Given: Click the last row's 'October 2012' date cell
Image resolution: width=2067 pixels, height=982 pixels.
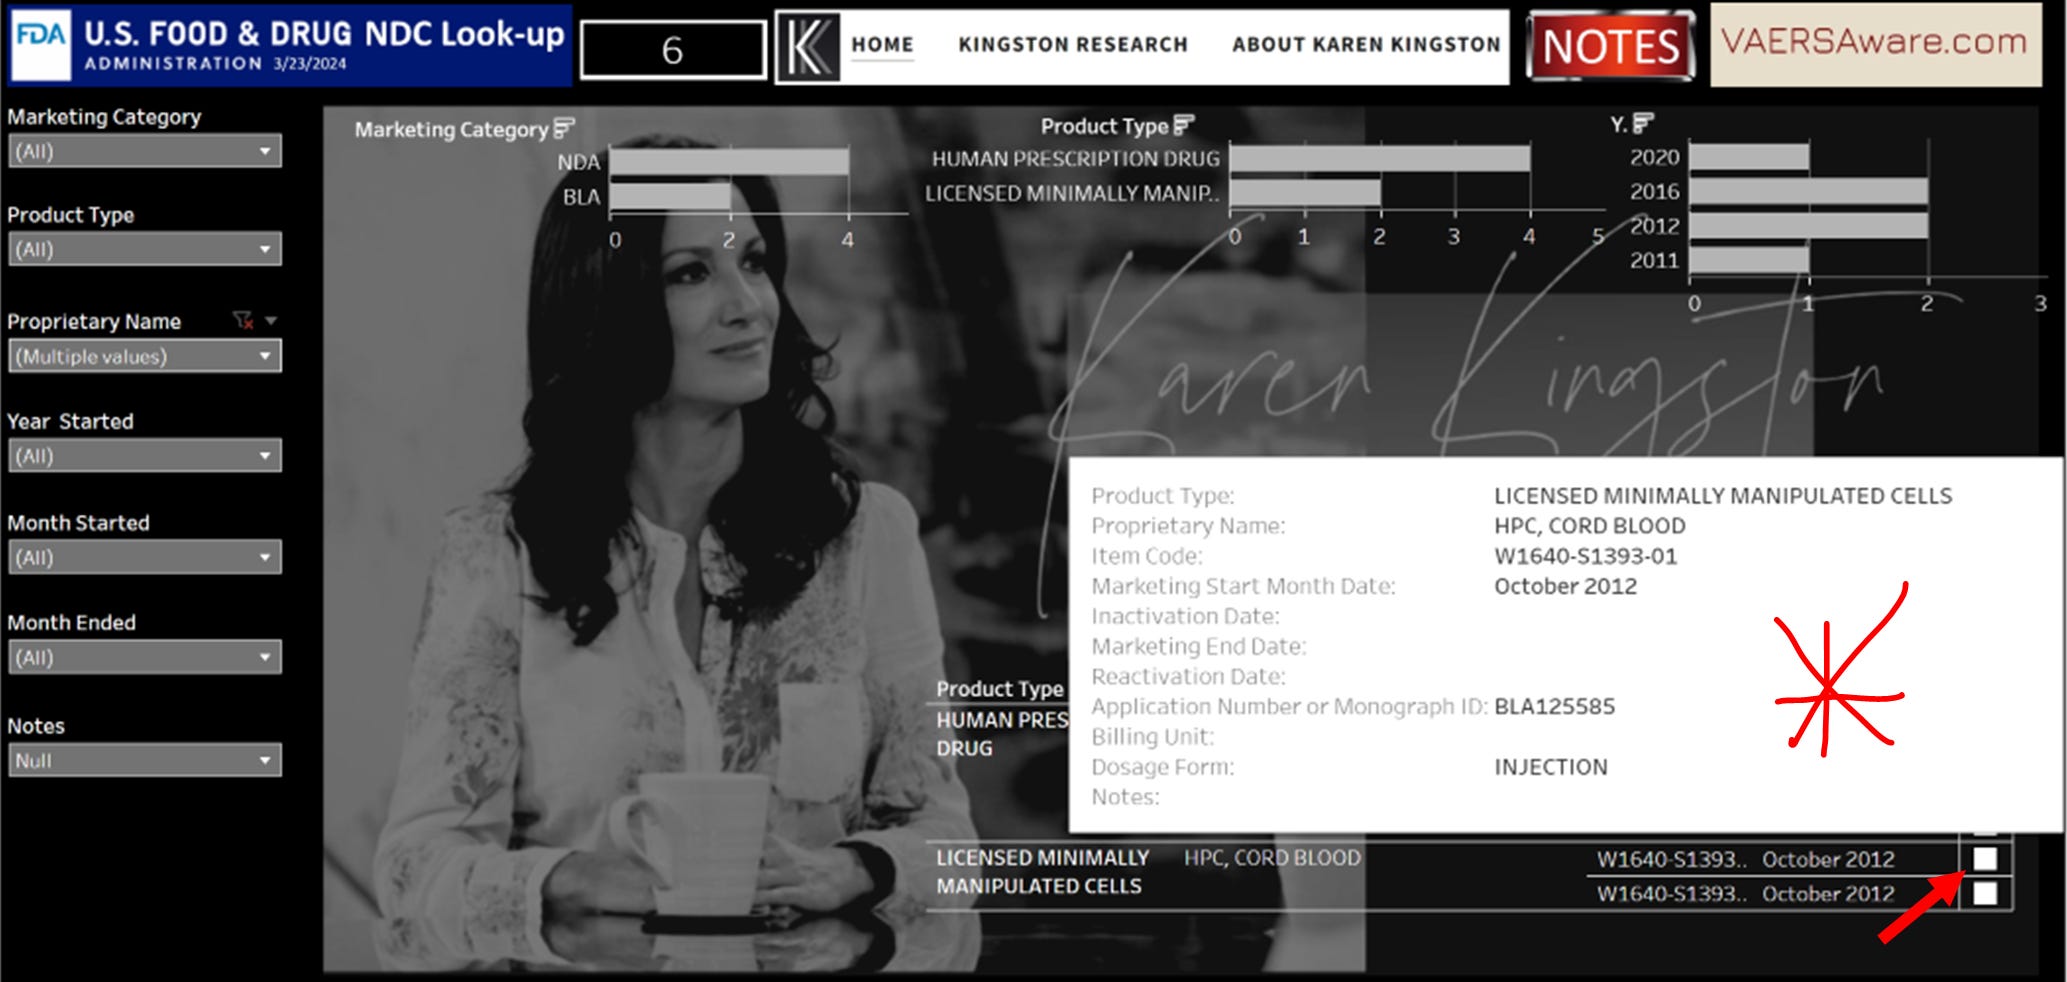Looking at the screenshot, I should (1828, 894).
